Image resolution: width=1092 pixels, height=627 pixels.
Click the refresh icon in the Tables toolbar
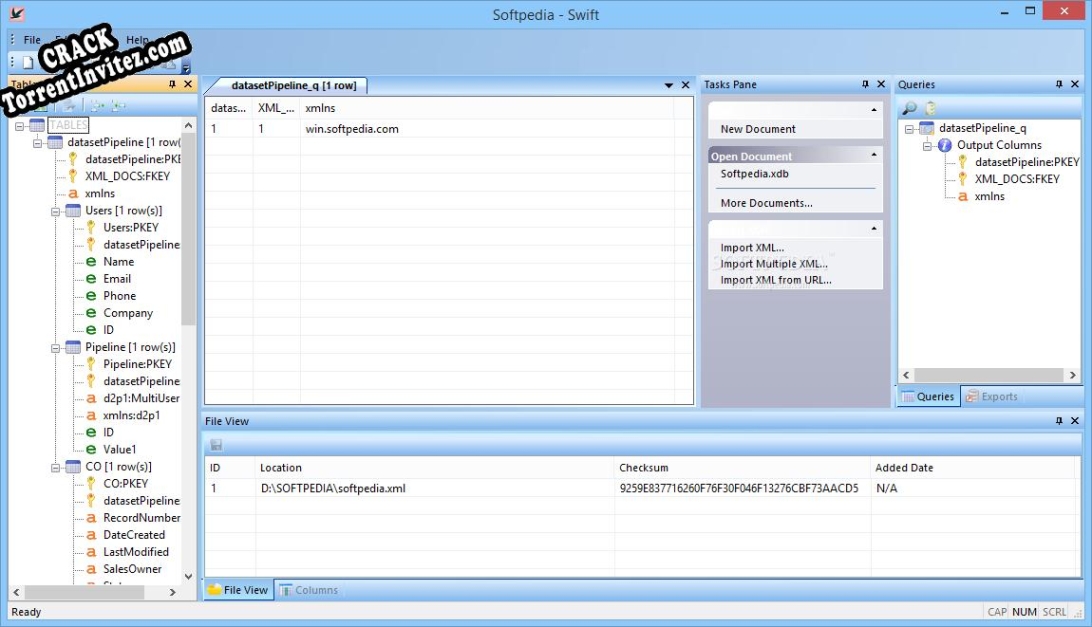tap(70, 106)
